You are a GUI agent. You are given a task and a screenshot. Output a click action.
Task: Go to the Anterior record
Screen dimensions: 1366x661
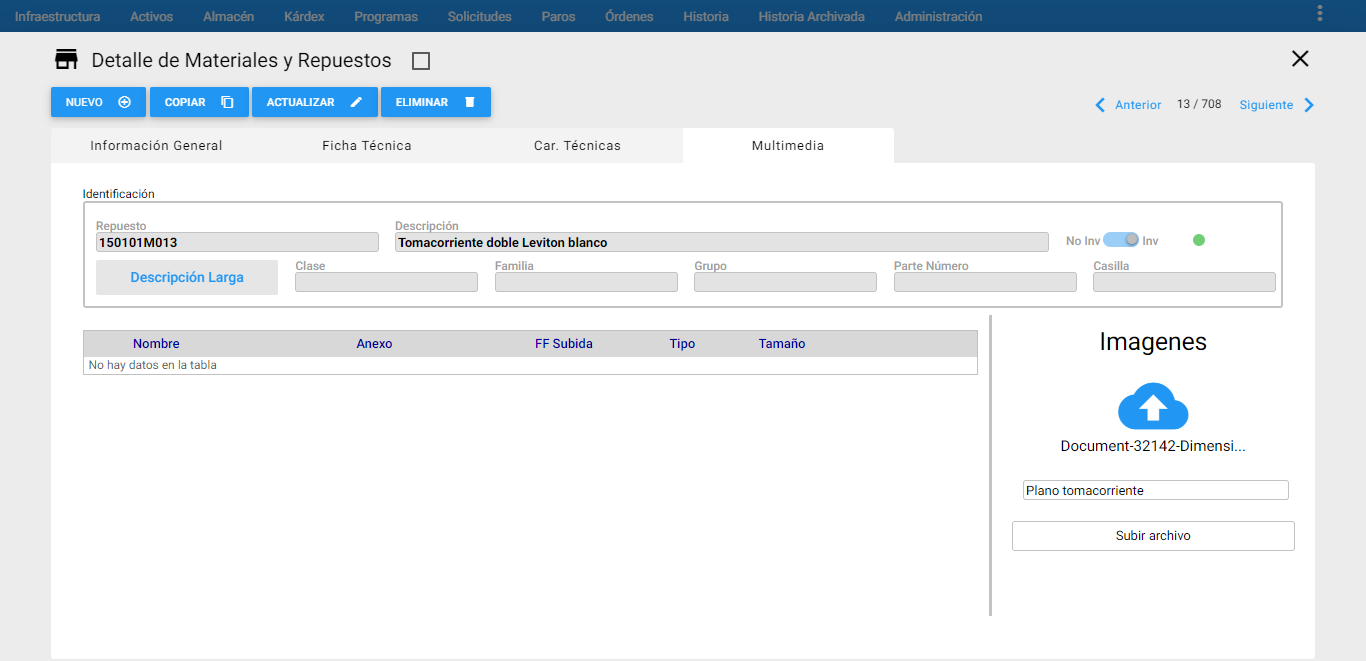pos(1138,105)
